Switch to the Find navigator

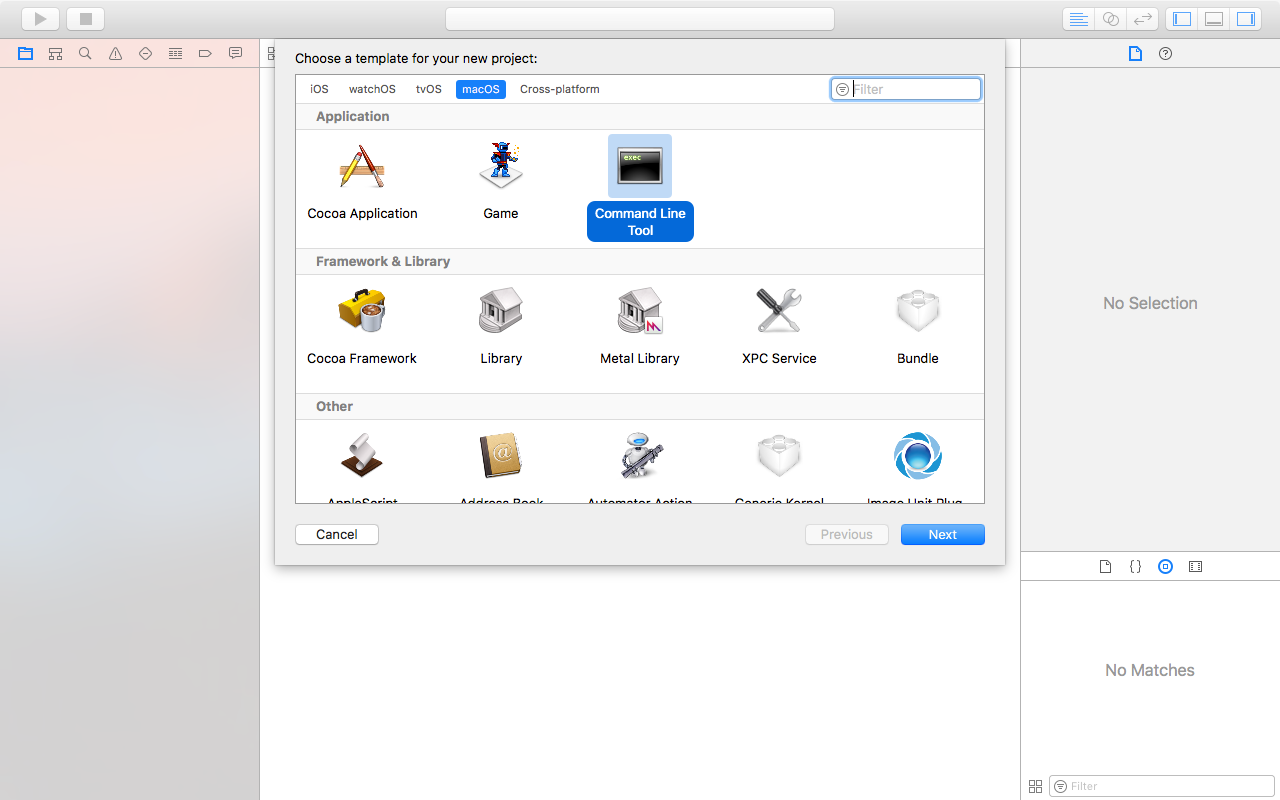point(85,53)
